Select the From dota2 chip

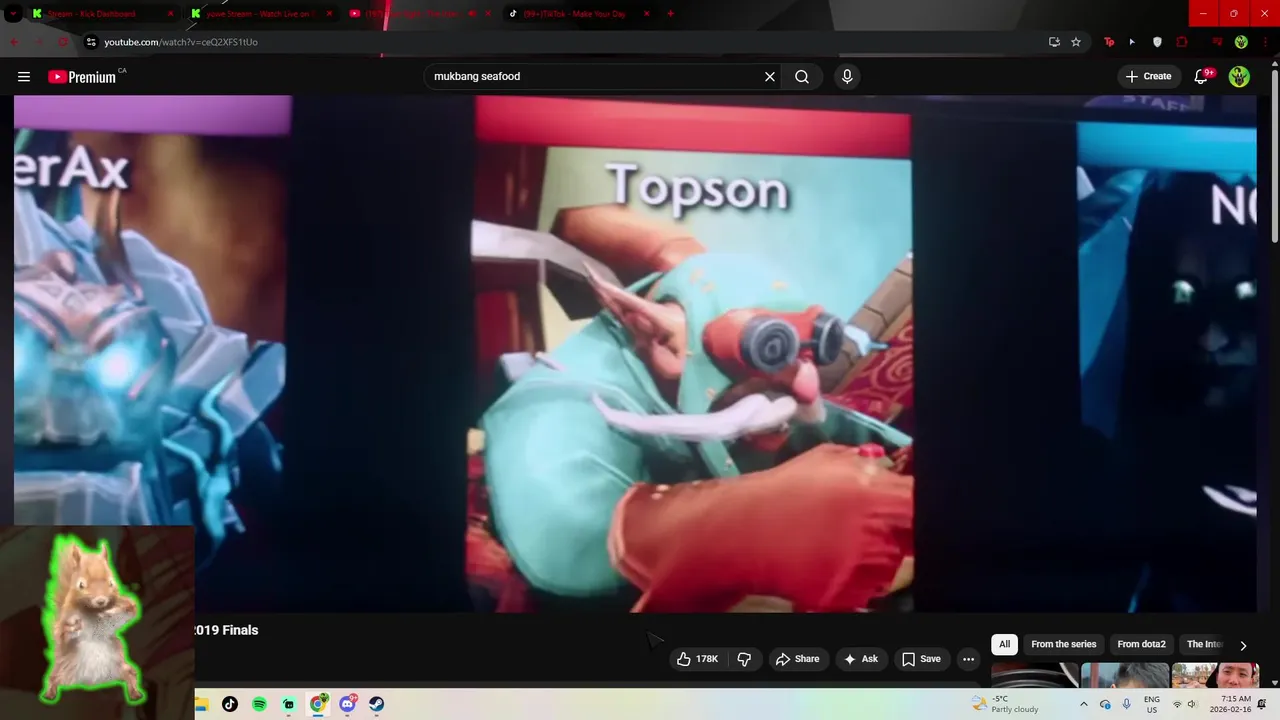pyautogui.click(x=1141, y=645)
